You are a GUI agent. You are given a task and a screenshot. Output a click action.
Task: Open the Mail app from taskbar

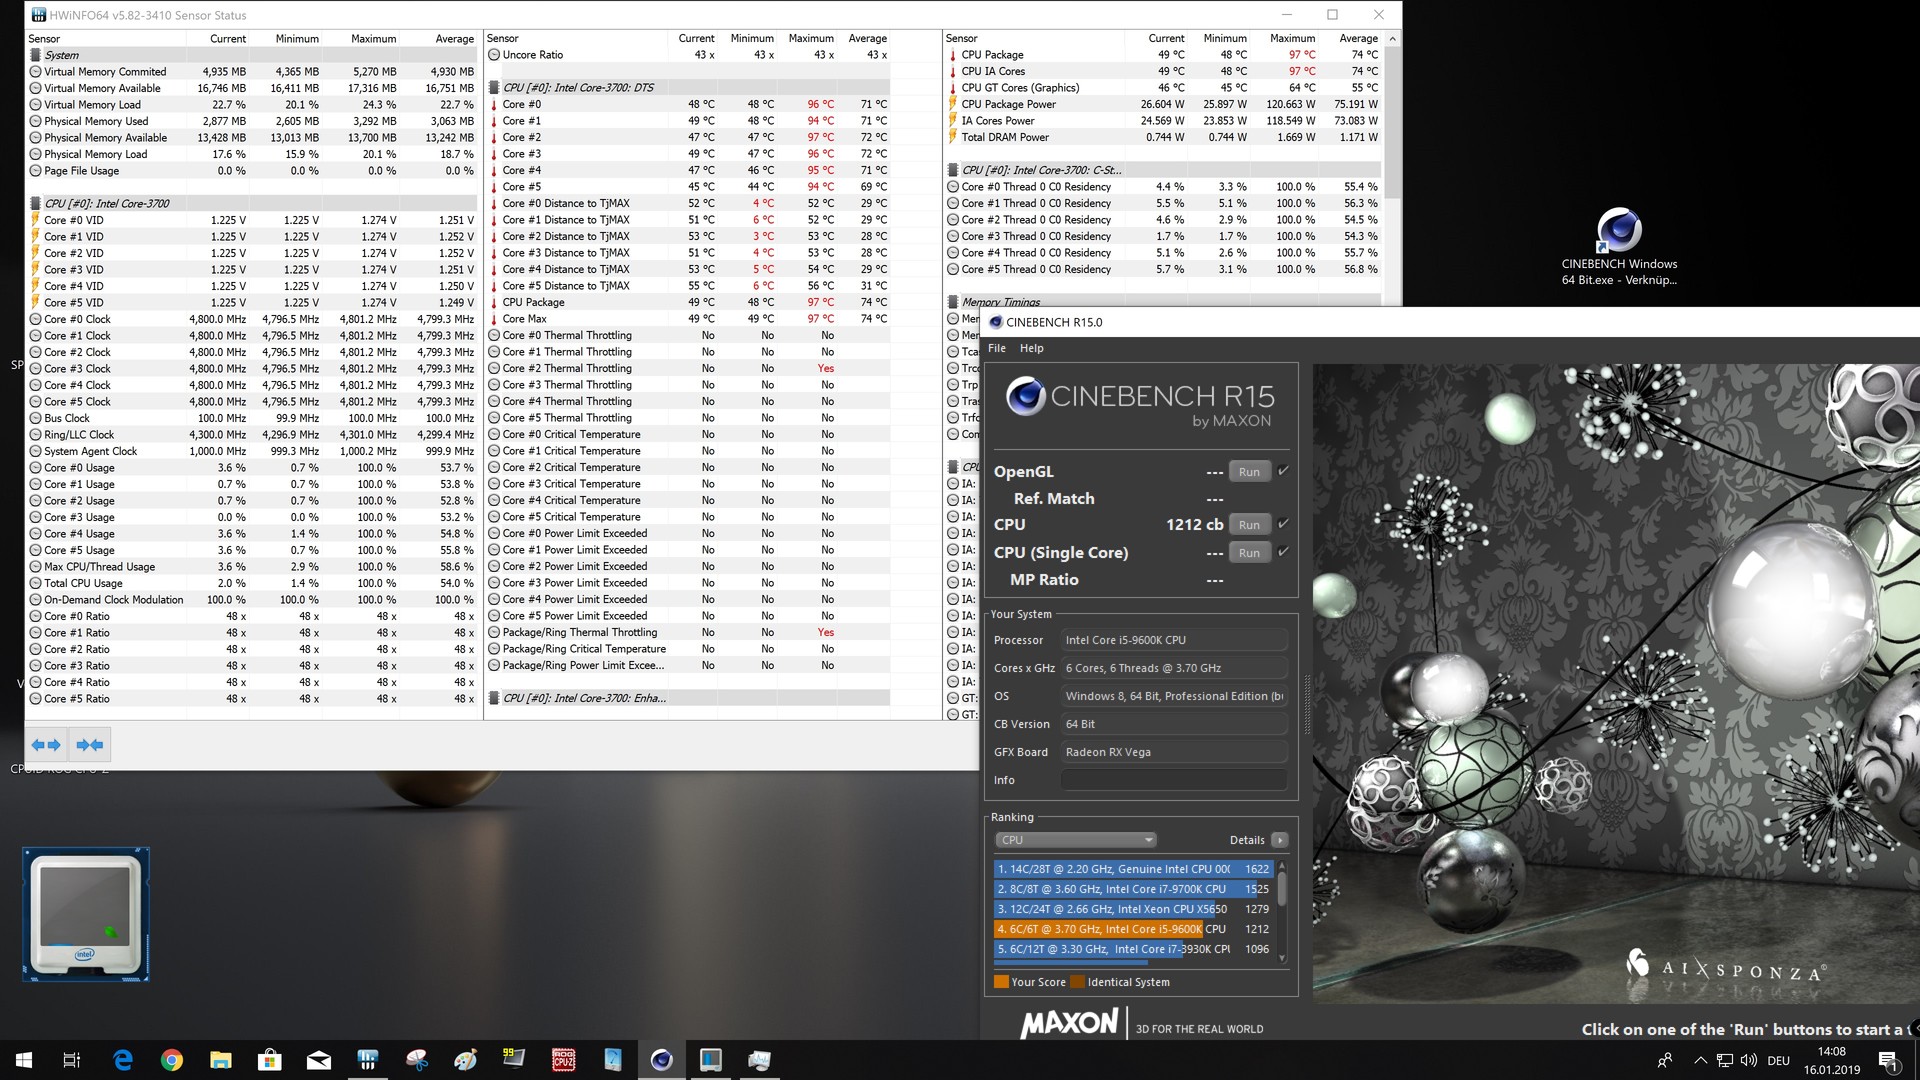pos(319,1060)
